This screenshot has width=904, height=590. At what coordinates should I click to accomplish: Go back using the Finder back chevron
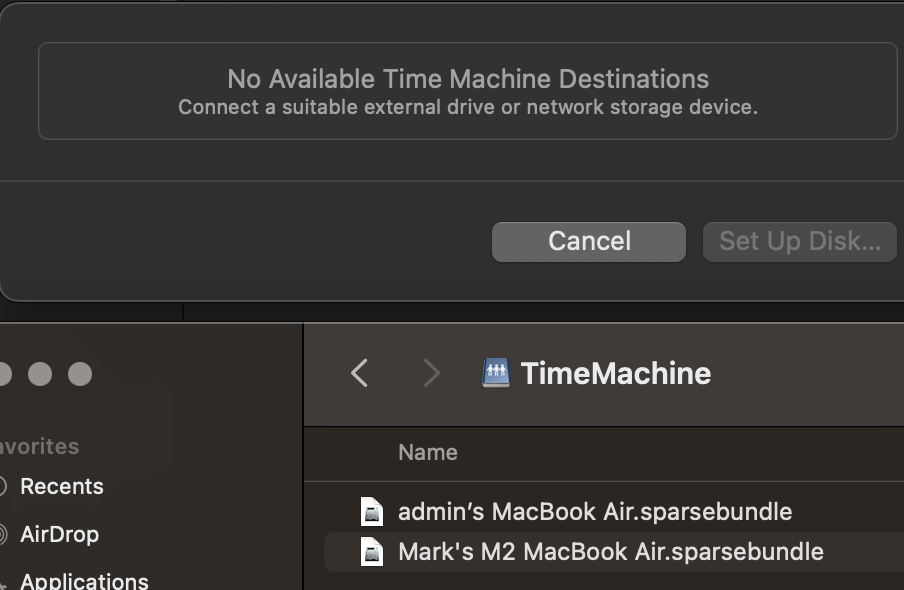pos(360,373)
